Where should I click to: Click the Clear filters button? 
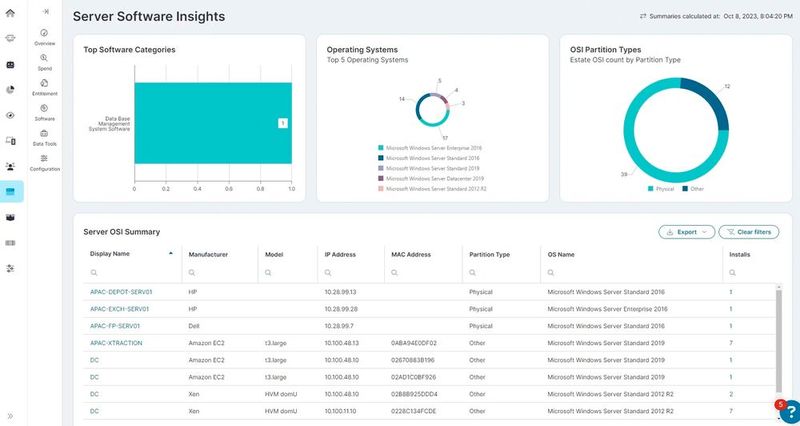(x=748, y=232)
